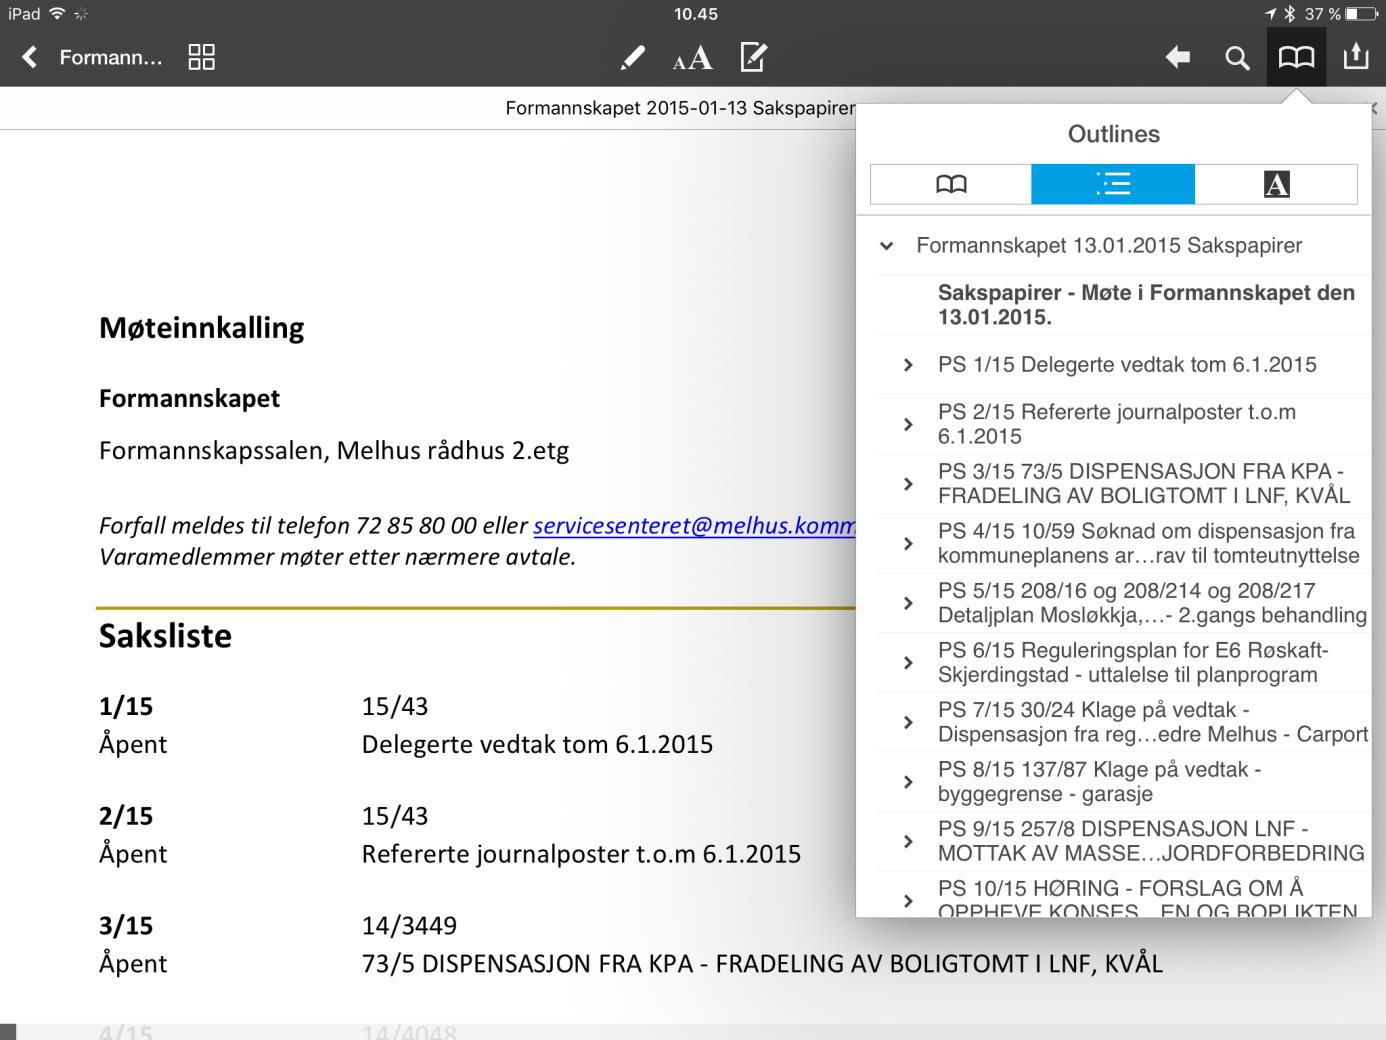Tap the Formann... back title button
1386x1040 pixels.
[110, 57]
